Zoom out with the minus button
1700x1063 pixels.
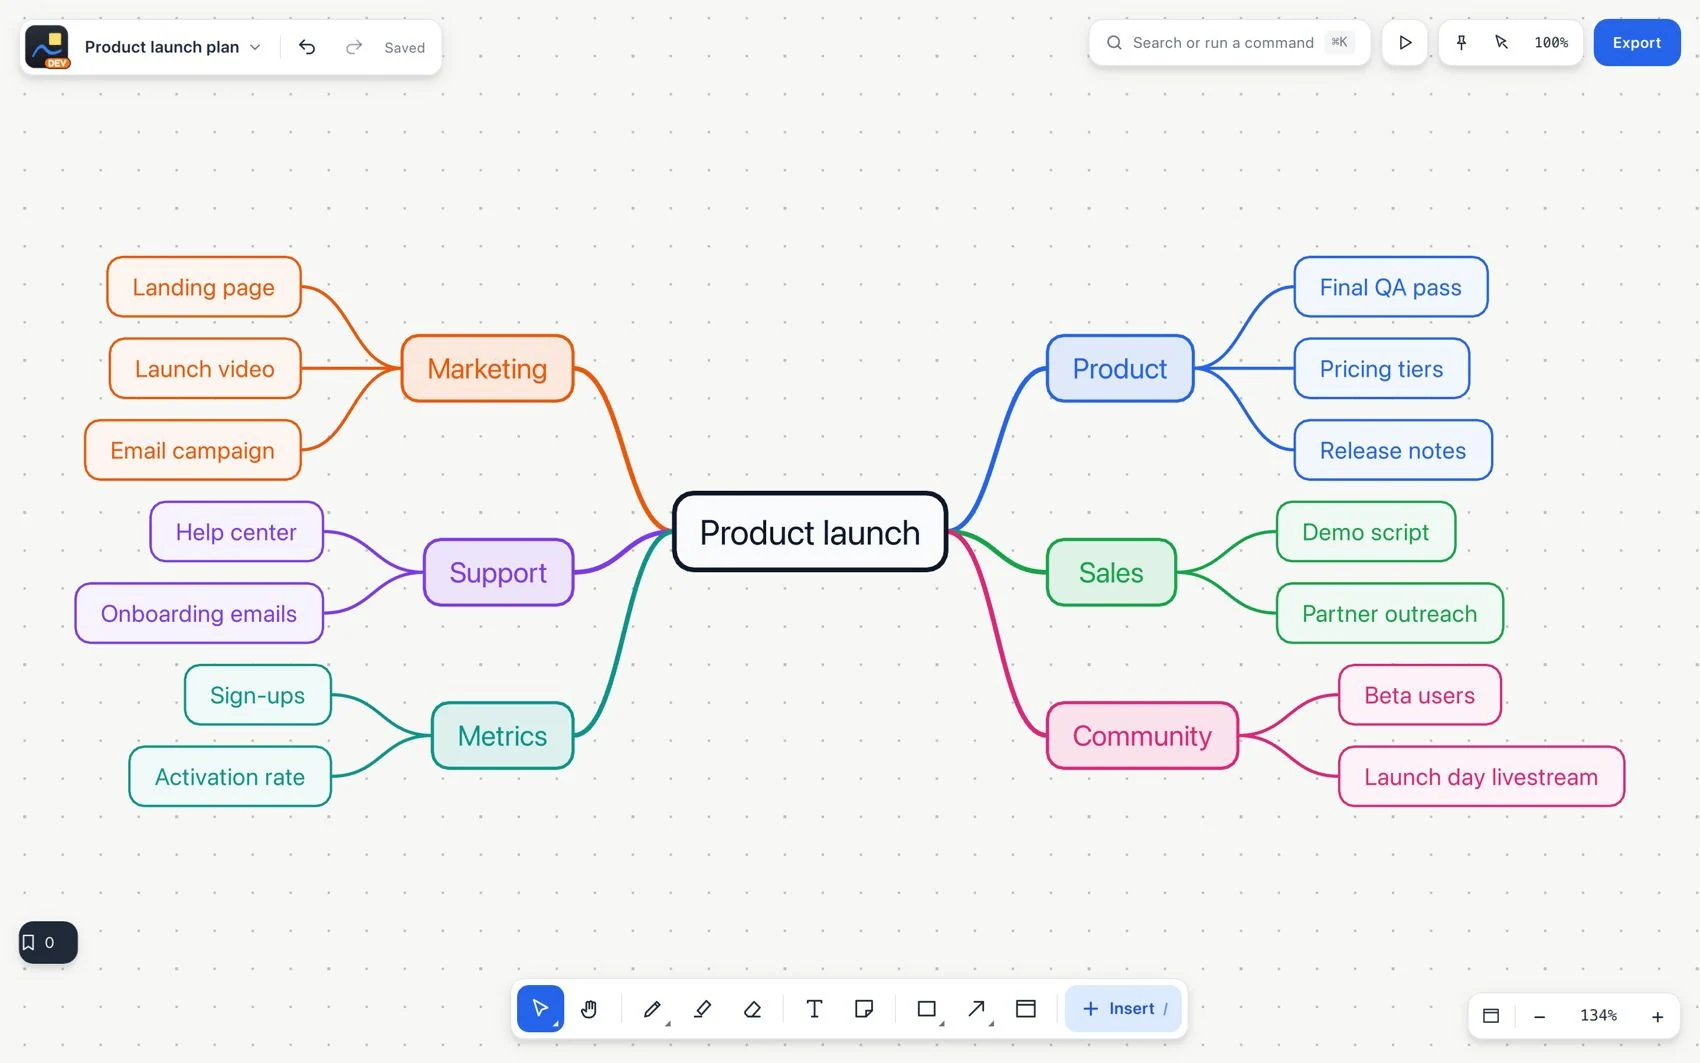click(1540, 1016)
